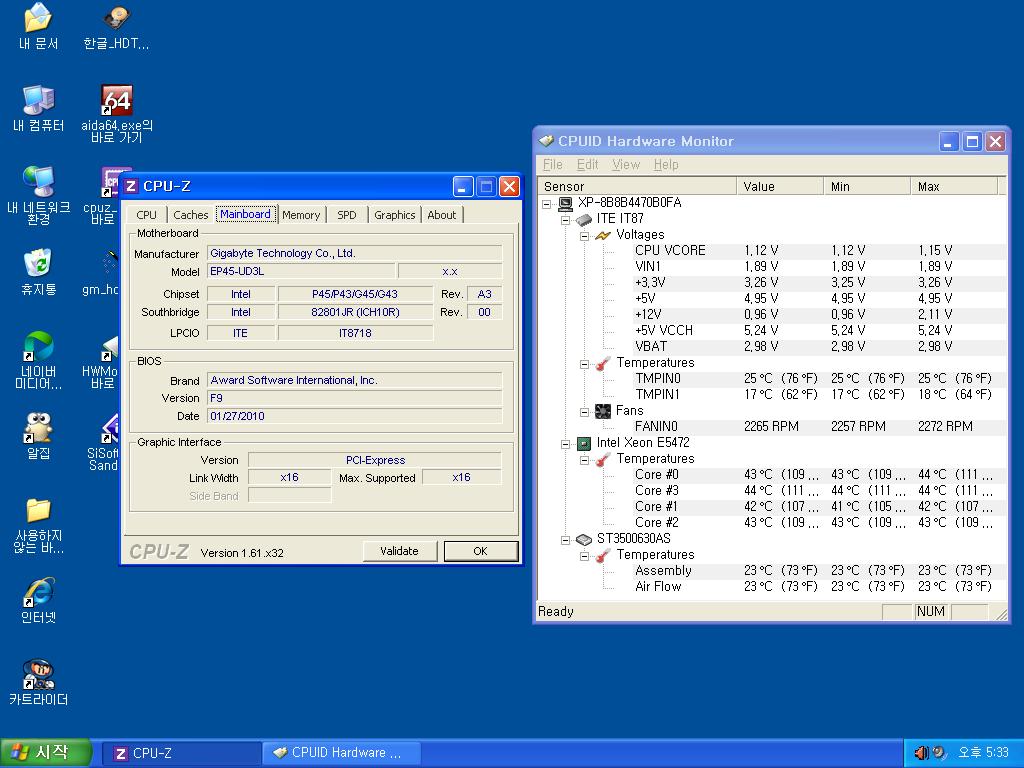Image resolution: width=1024 pixels, height=768 pixels.
Task: Click the system tray clock
Action: pyautogui.click(x=983, y=753)
